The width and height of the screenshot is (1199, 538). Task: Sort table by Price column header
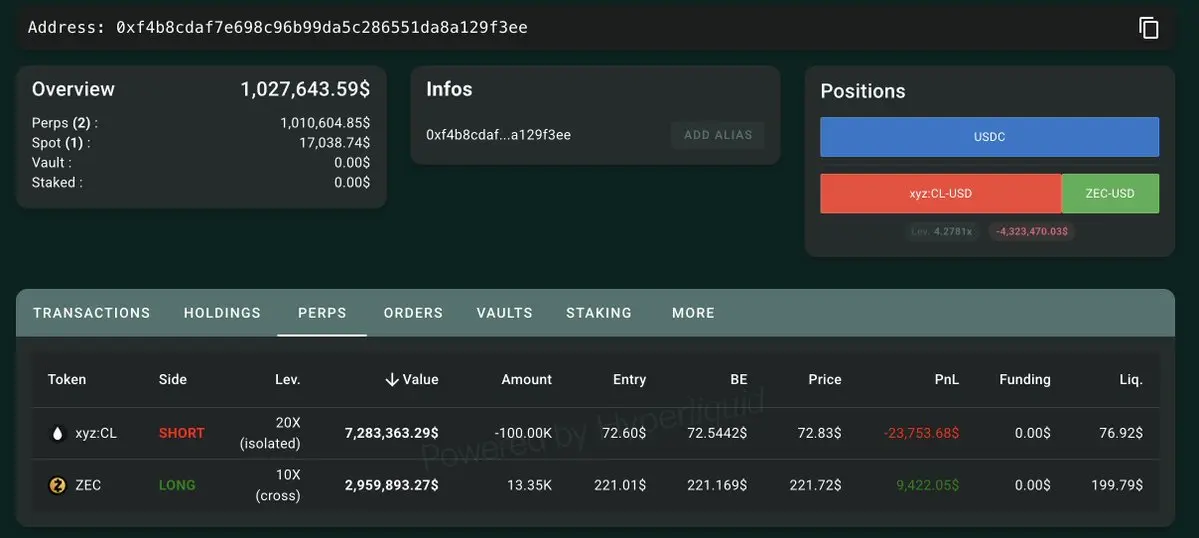pyautogui.click(x=824, y=380)
